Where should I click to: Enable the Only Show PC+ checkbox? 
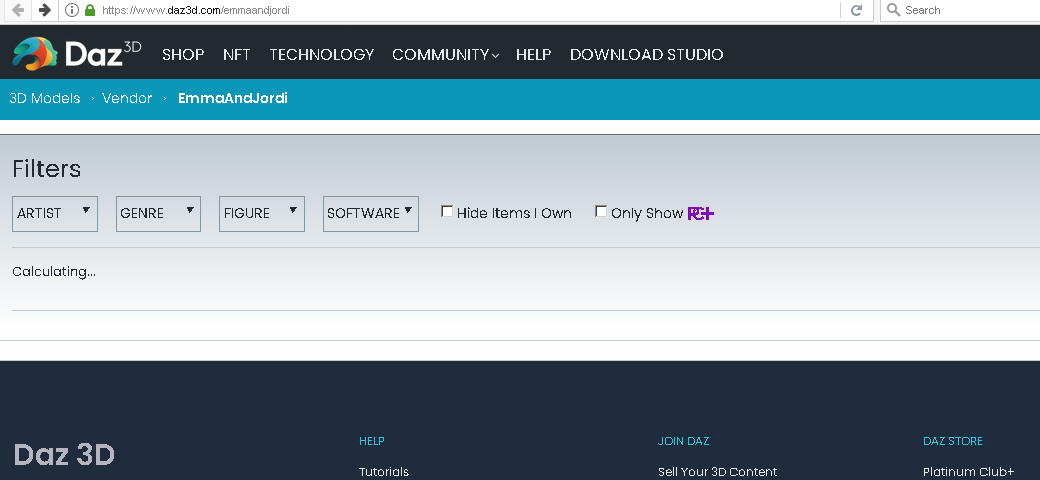tap(601, 211)
